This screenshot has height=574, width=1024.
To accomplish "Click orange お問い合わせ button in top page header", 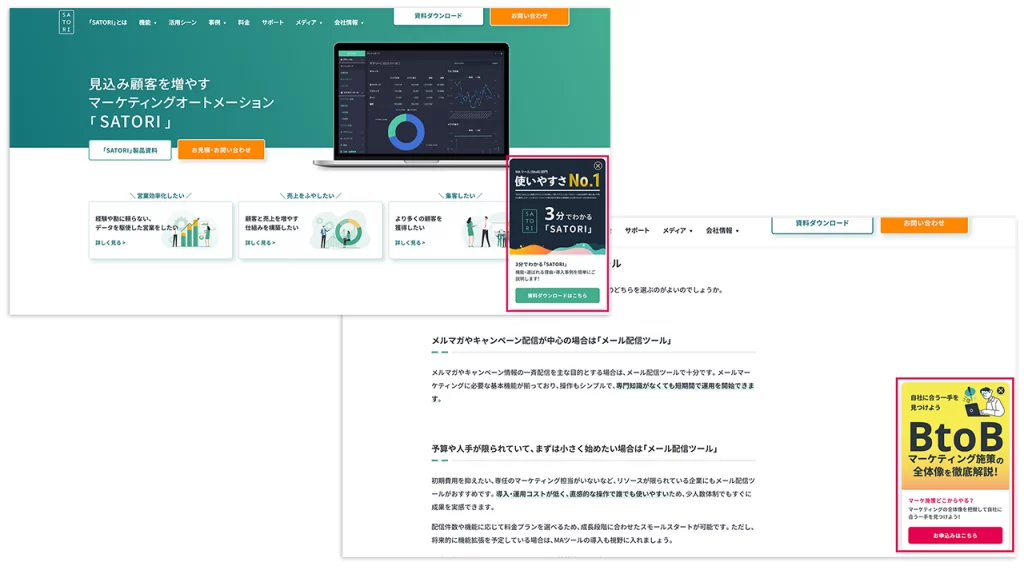I will [529, 16].
